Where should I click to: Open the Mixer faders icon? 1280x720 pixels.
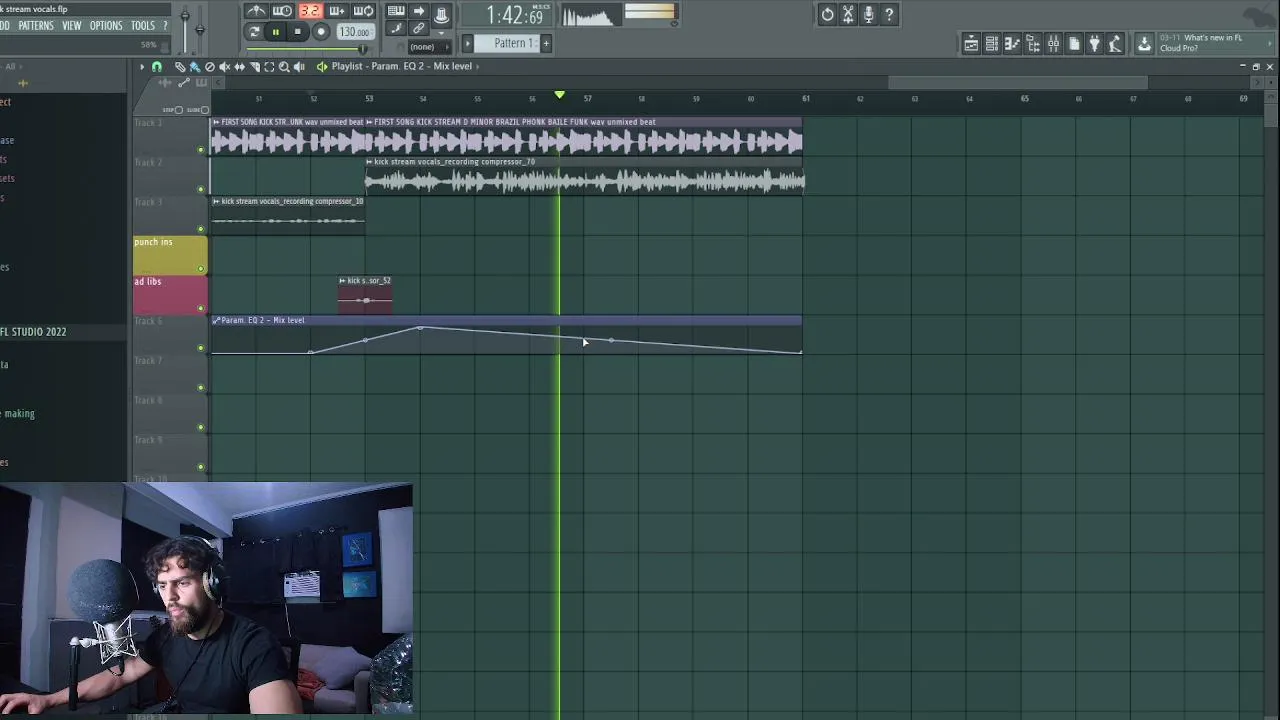1053,43
